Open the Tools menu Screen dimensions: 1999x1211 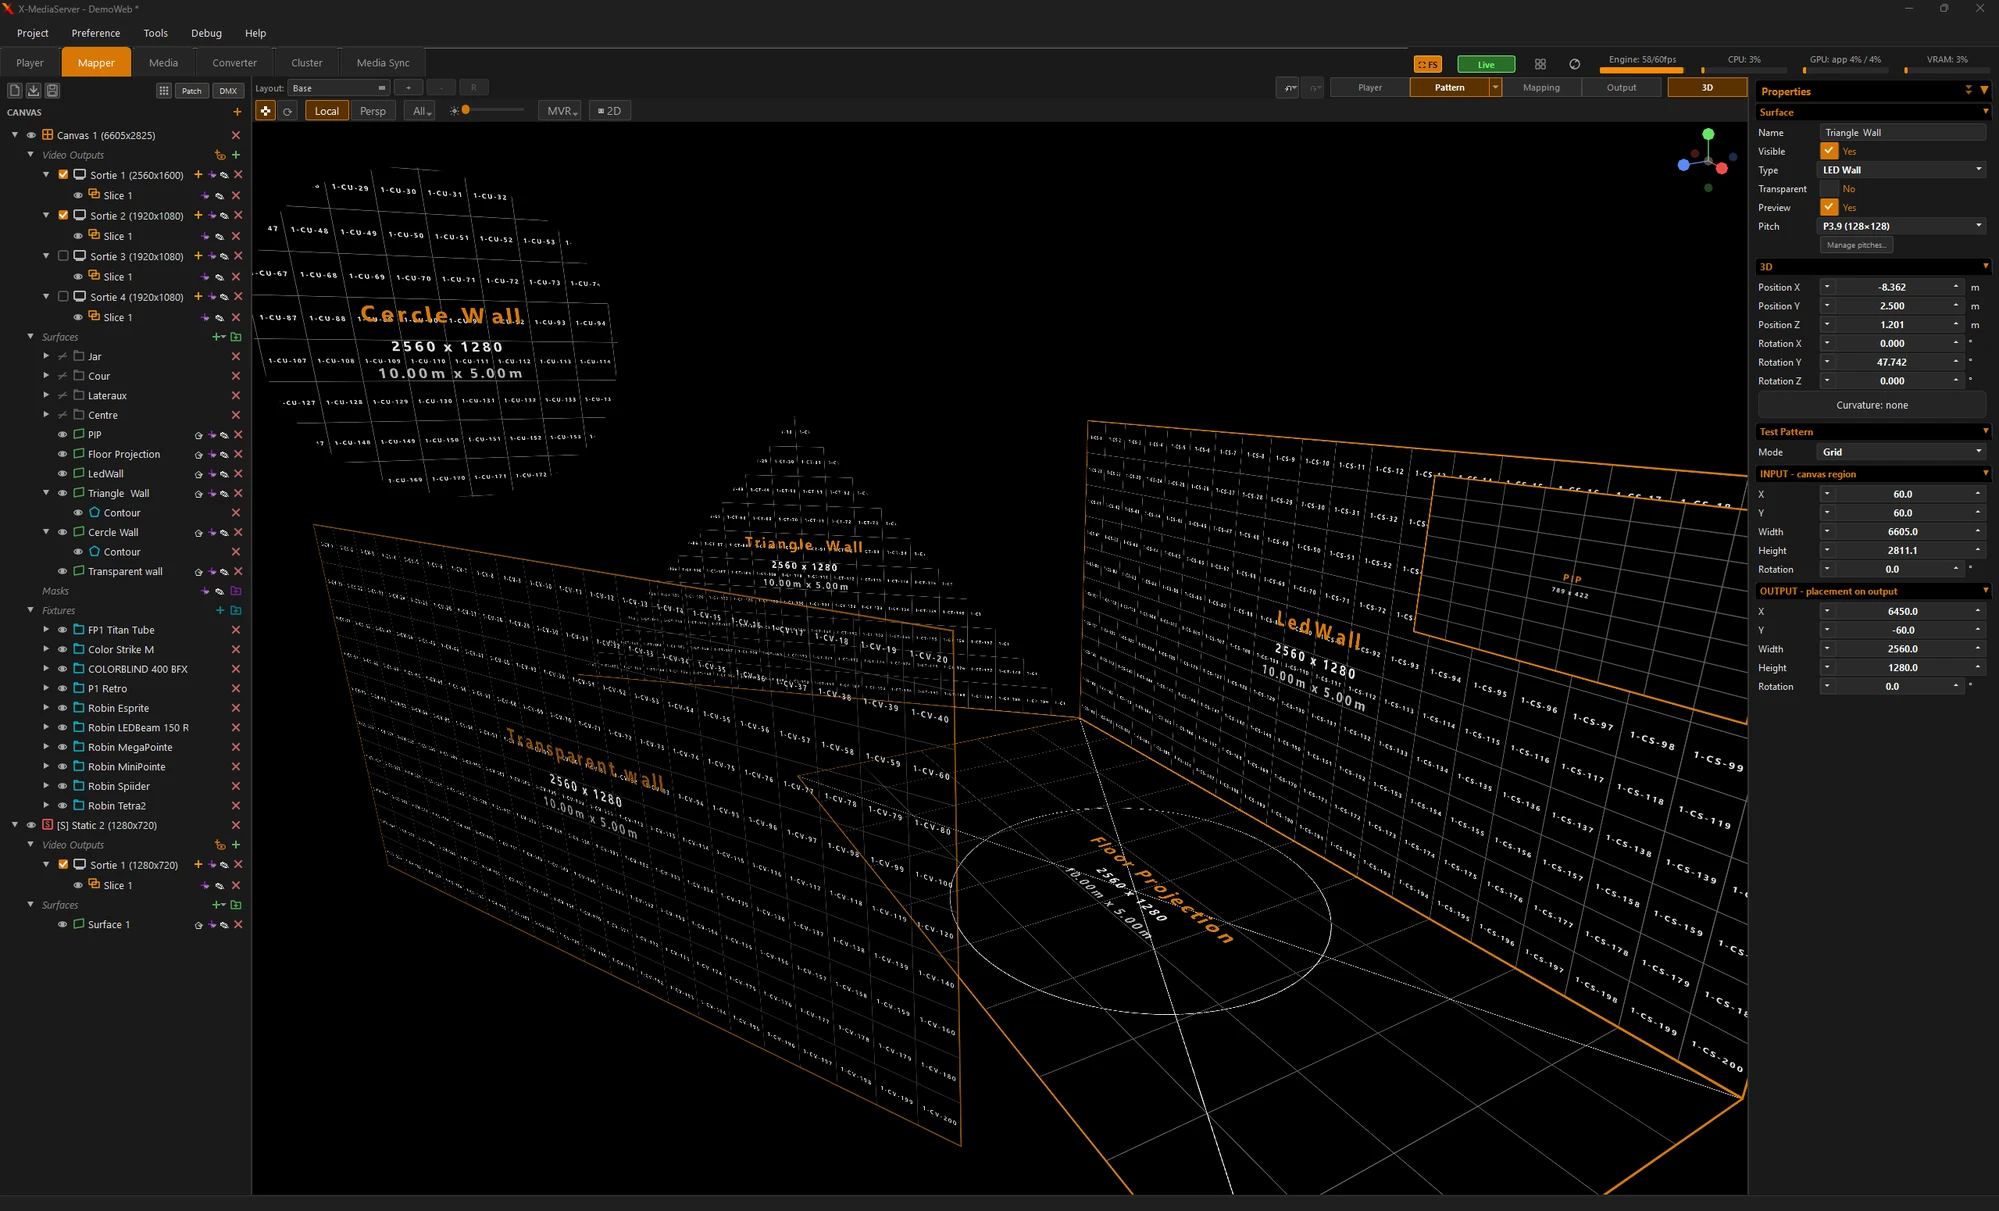point(155,33)
